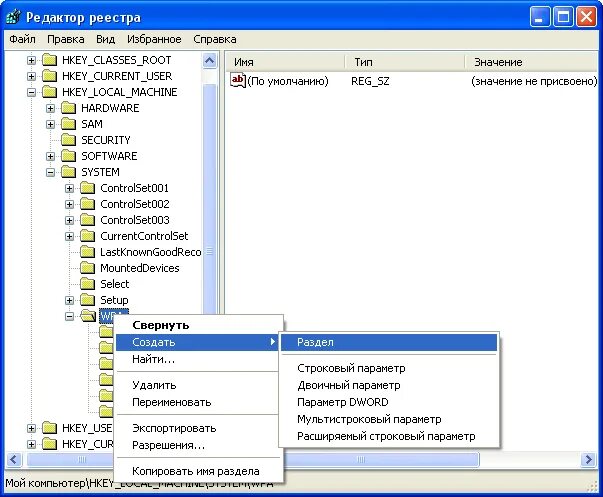The width and height of the screenshot is (603, 497).
Task: Expand the HARDWARE node
Action: (x=50, y=108)
